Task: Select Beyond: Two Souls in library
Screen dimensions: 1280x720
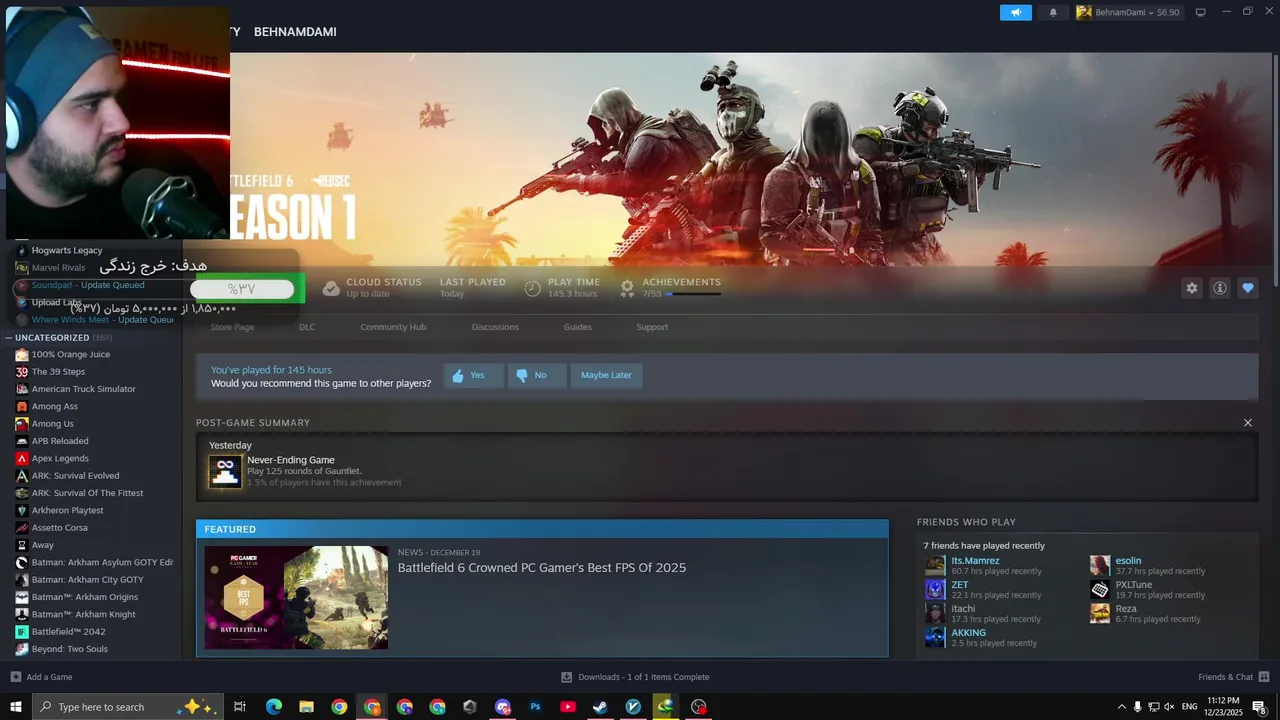Action: pos(69,649)
